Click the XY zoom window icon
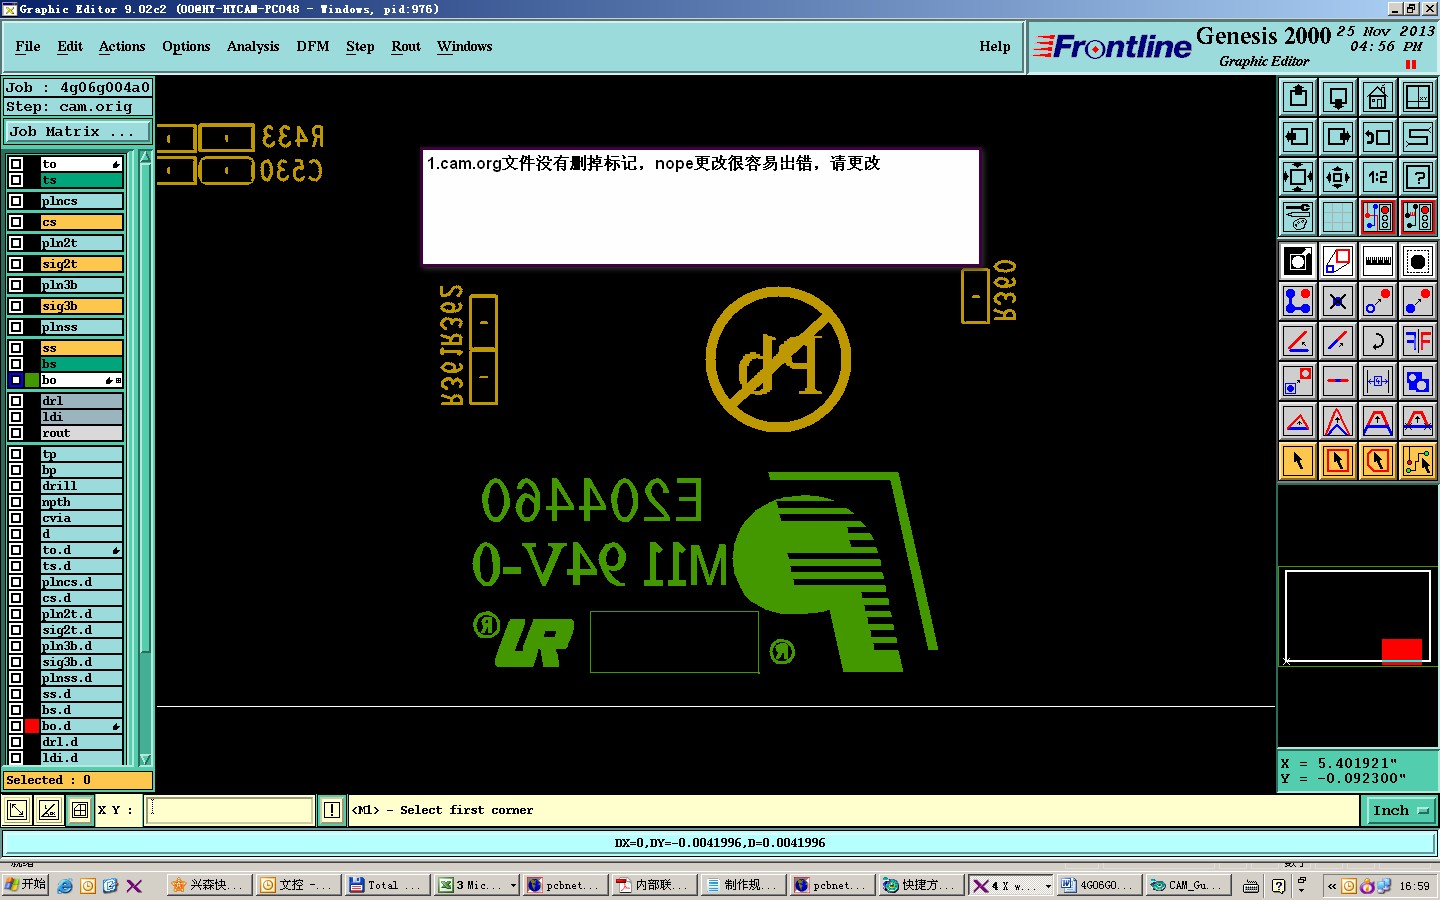This screenshot has width=1440, height=900. click(x=1418, y=97)
